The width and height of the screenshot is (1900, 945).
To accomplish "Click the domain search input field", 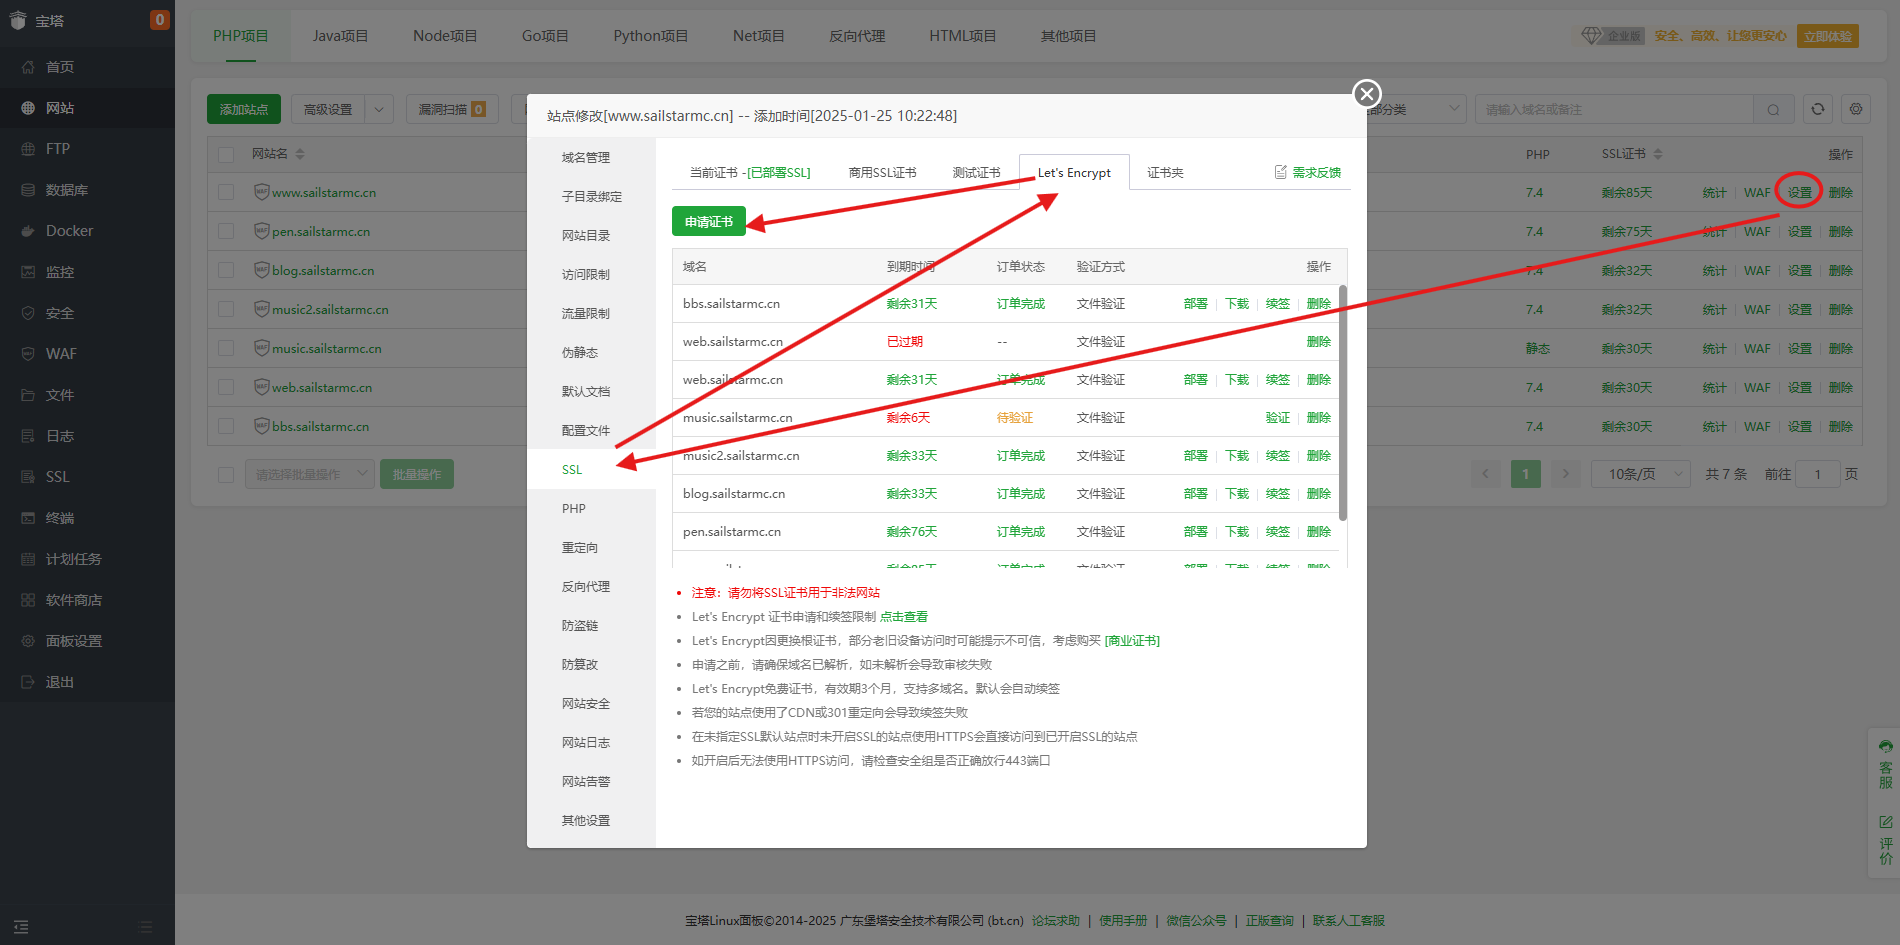I will [x=1615, y=109].
